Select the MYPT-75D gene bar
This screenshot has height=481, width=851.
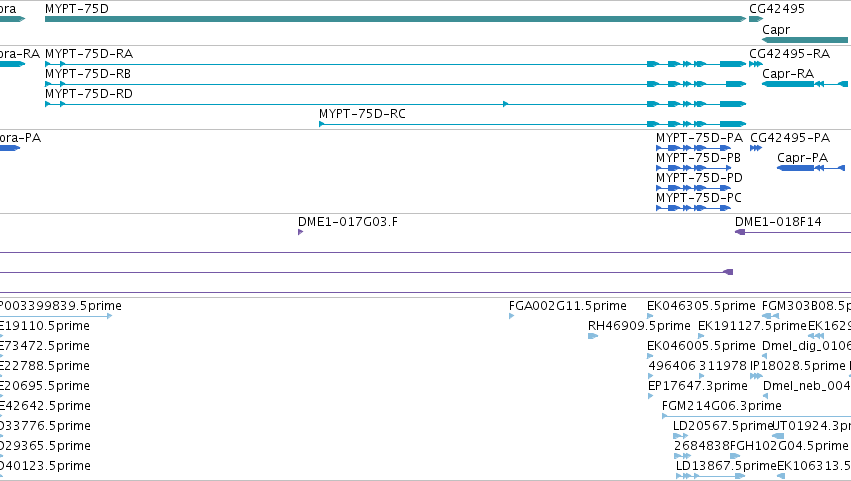(x=396, y=19)
